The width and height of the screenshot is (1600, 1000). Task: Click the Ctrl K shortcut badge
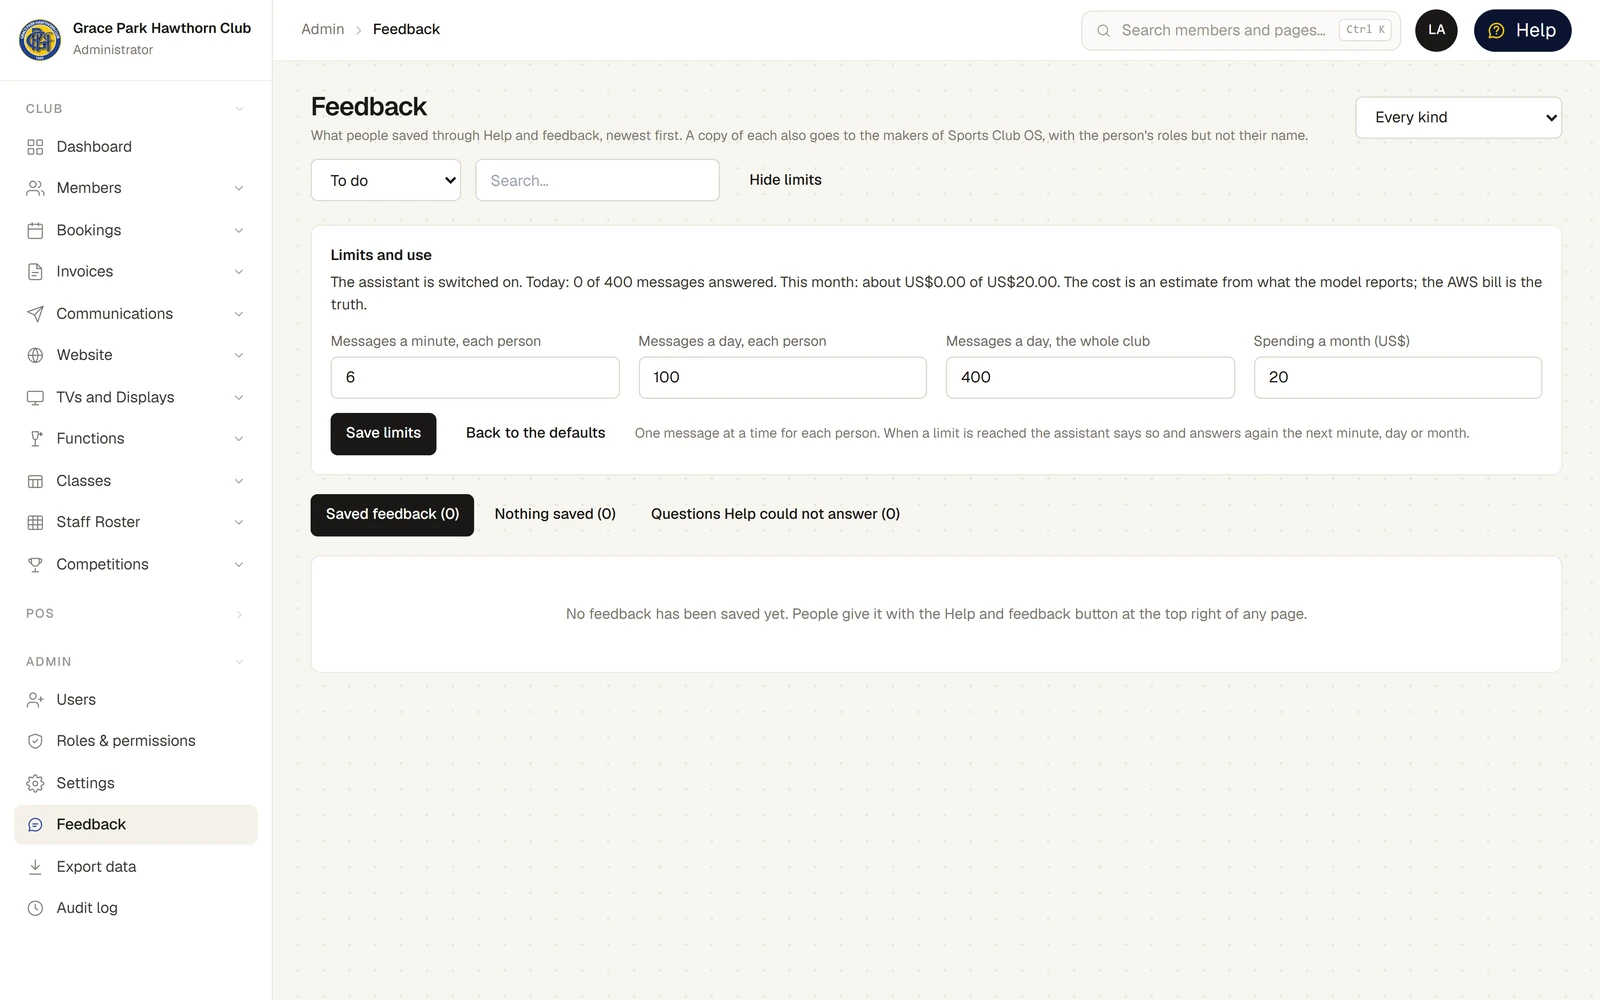pyautogui.click(x=1365, y=30)
